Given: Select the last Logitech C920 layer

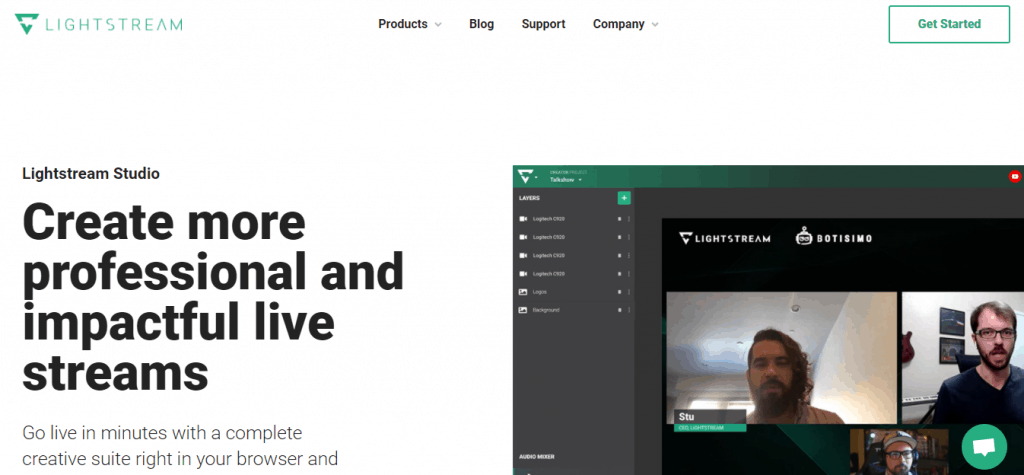Looking at the screenshot, I should (548, 273).
